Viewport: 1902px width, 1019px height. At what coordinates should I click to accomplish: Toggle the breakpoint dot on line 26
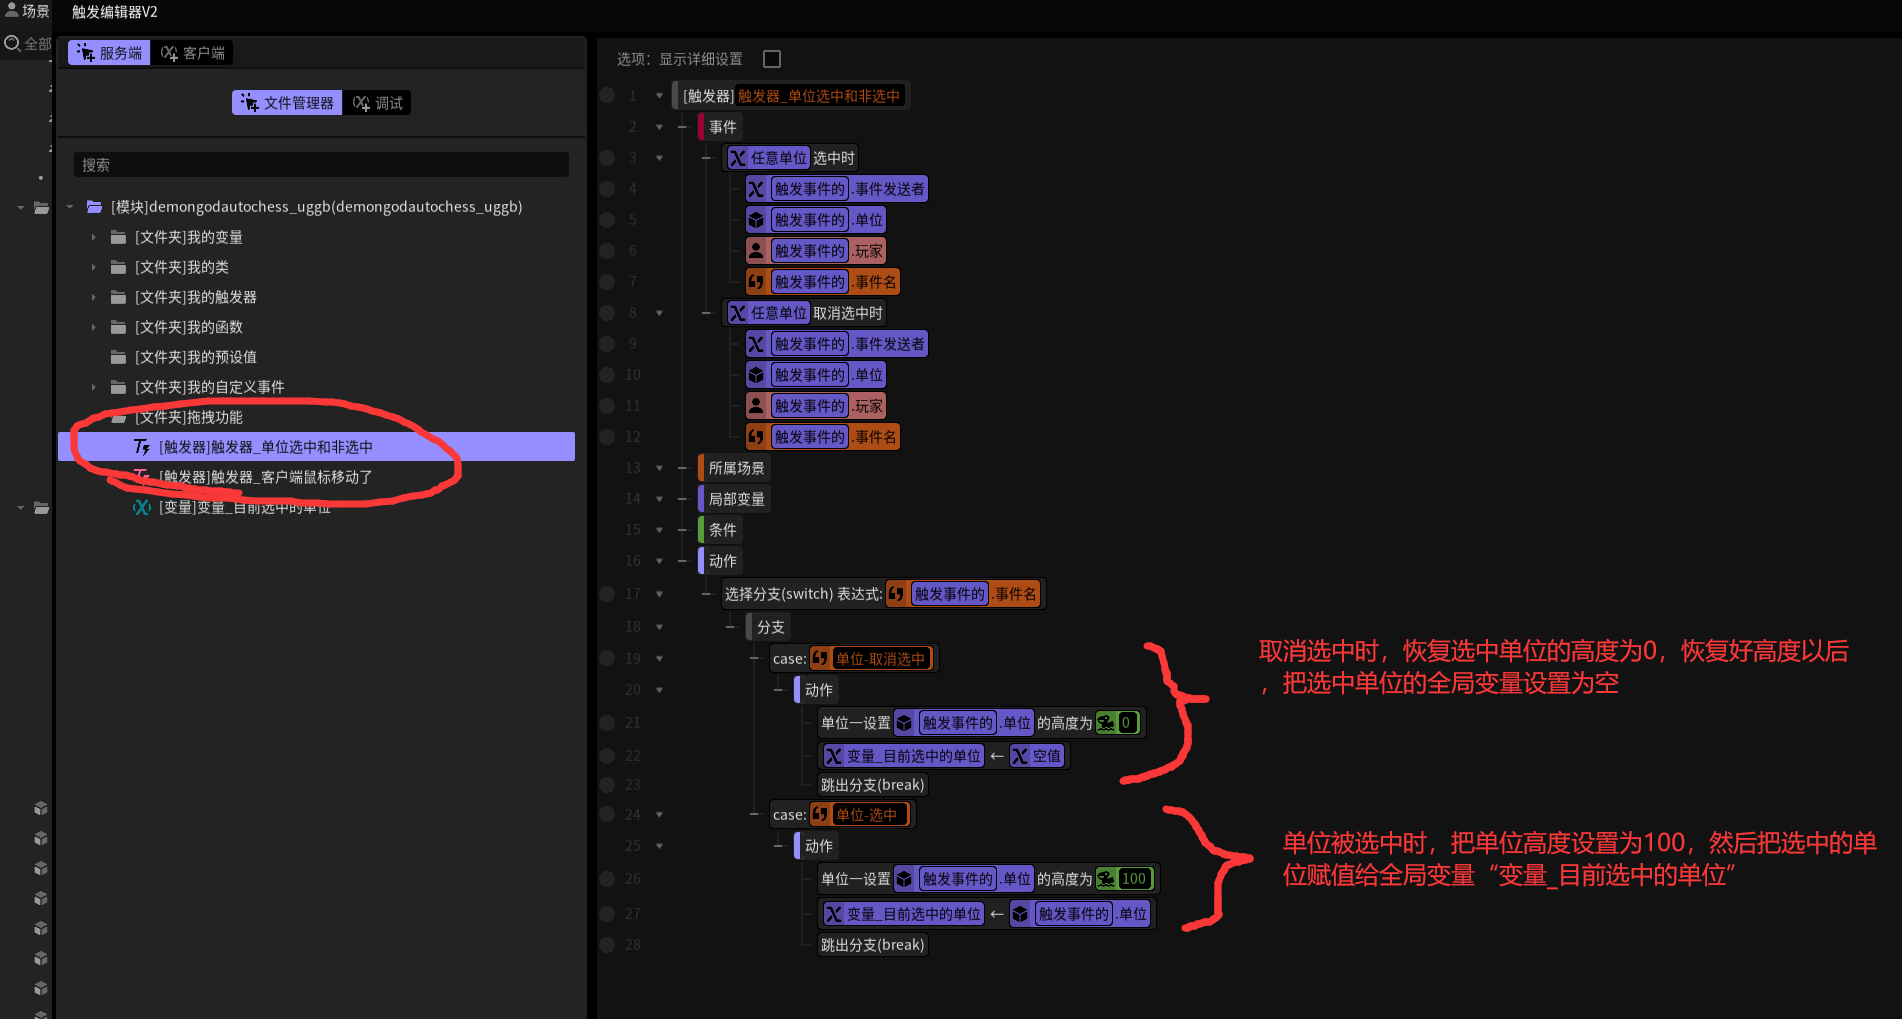click(607, 879)
